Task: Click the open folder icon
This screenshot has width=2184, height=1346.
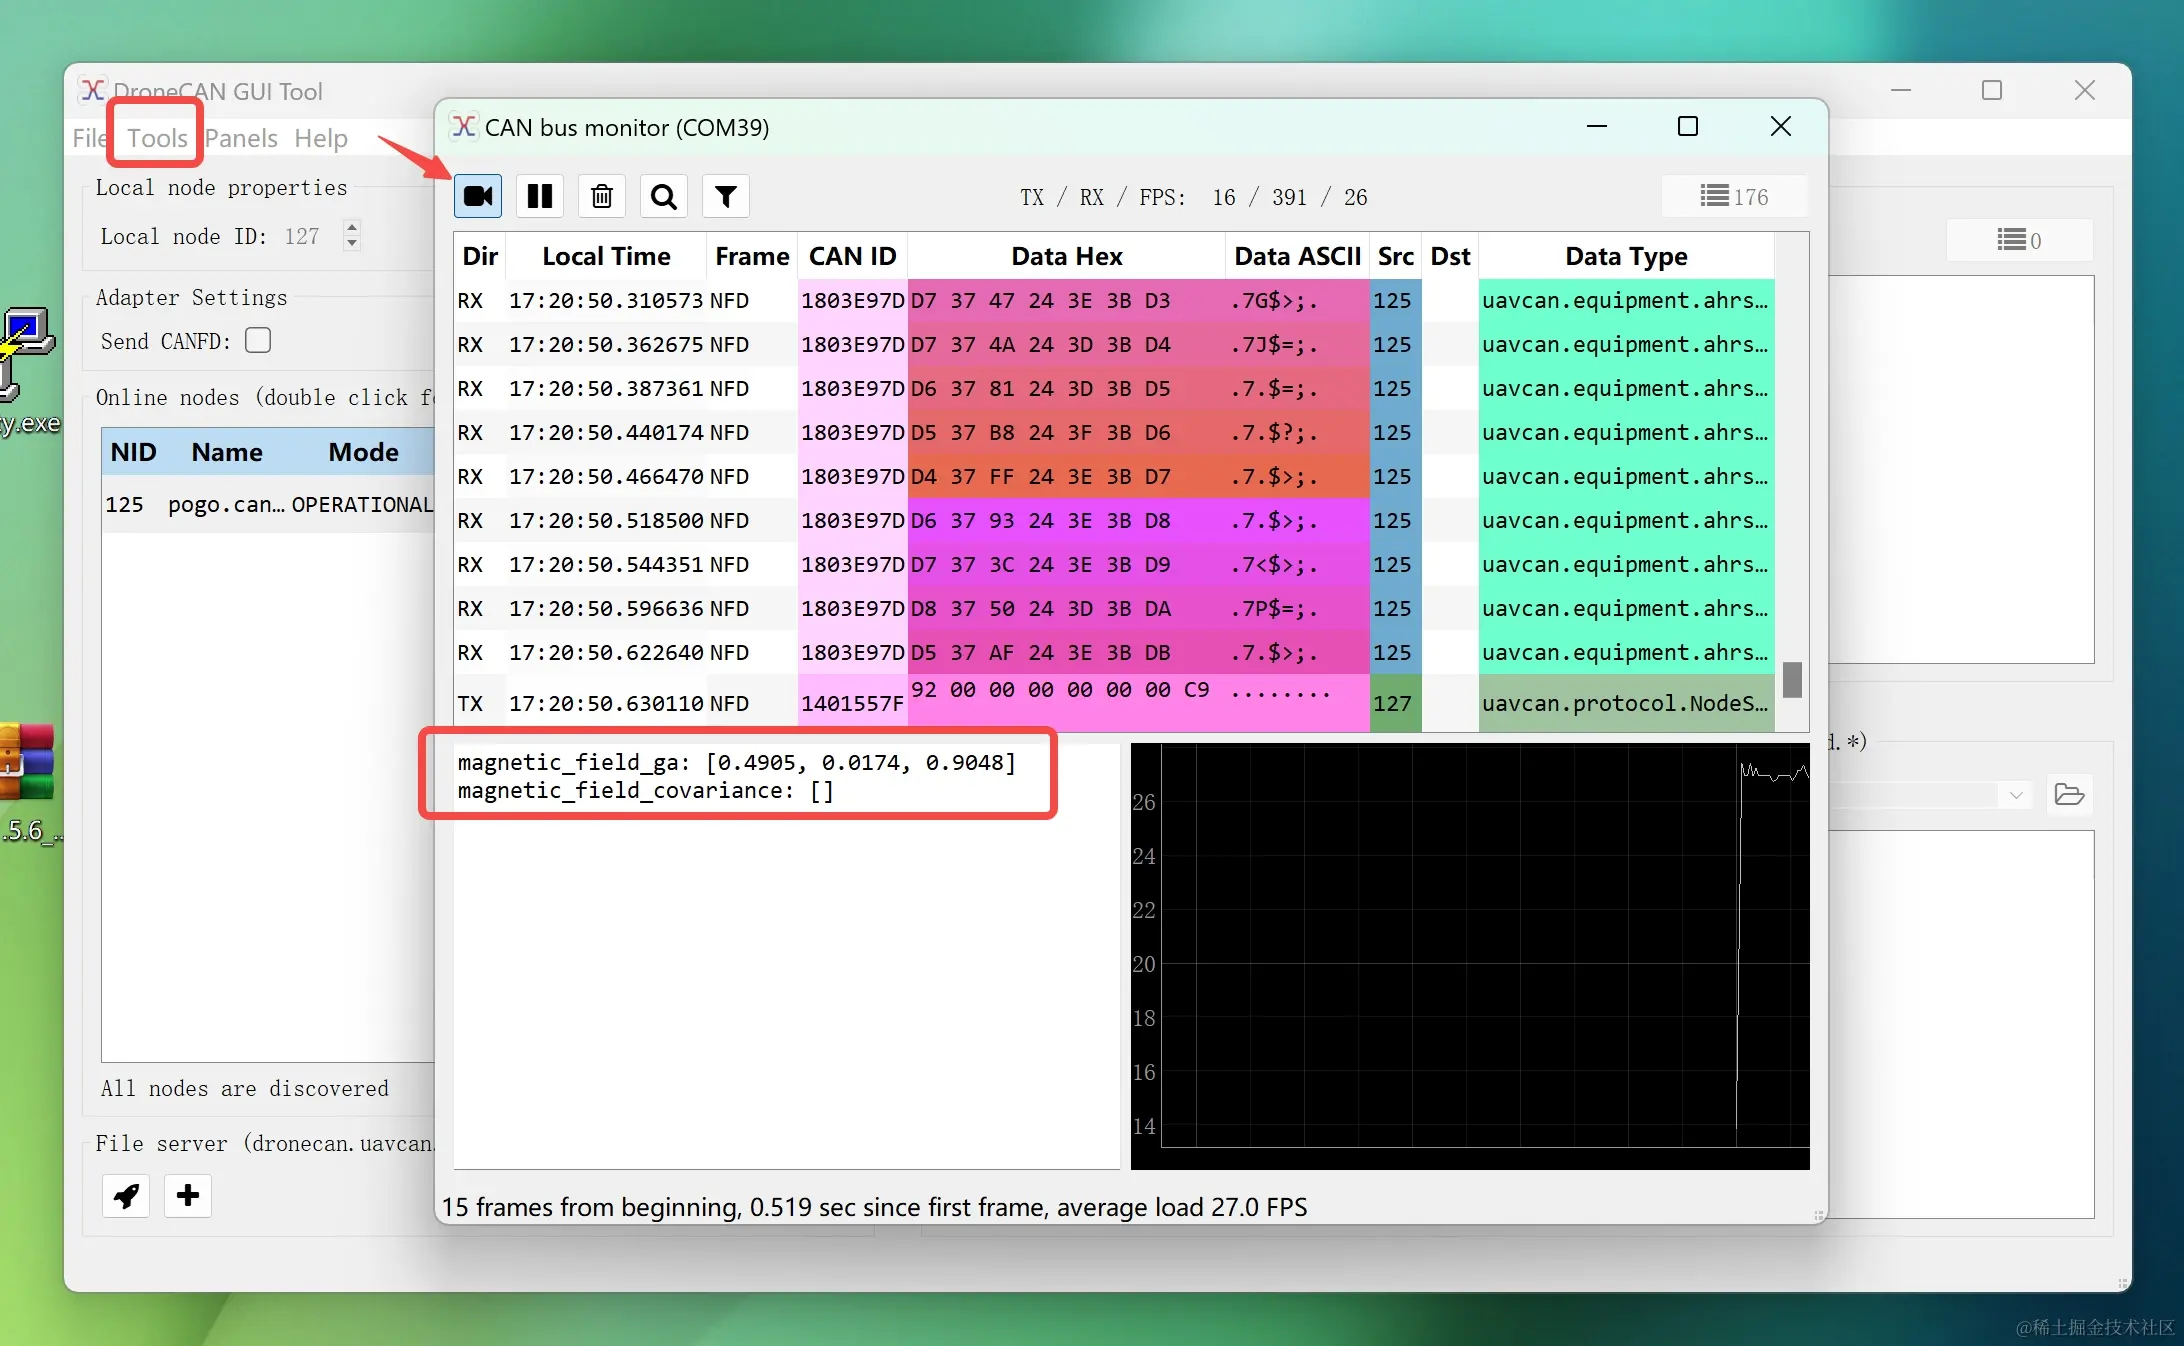Action: point(2069,795)
